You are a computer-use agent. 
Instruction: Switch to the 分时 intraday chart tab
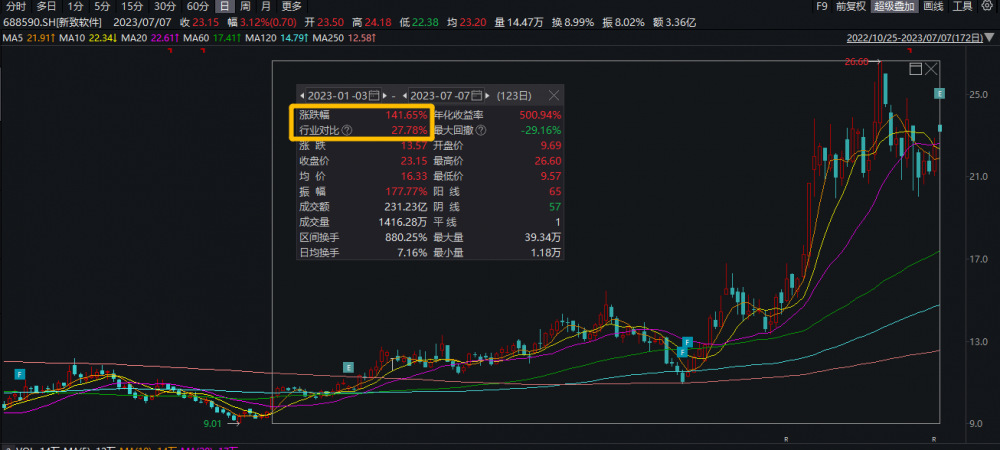16,6
